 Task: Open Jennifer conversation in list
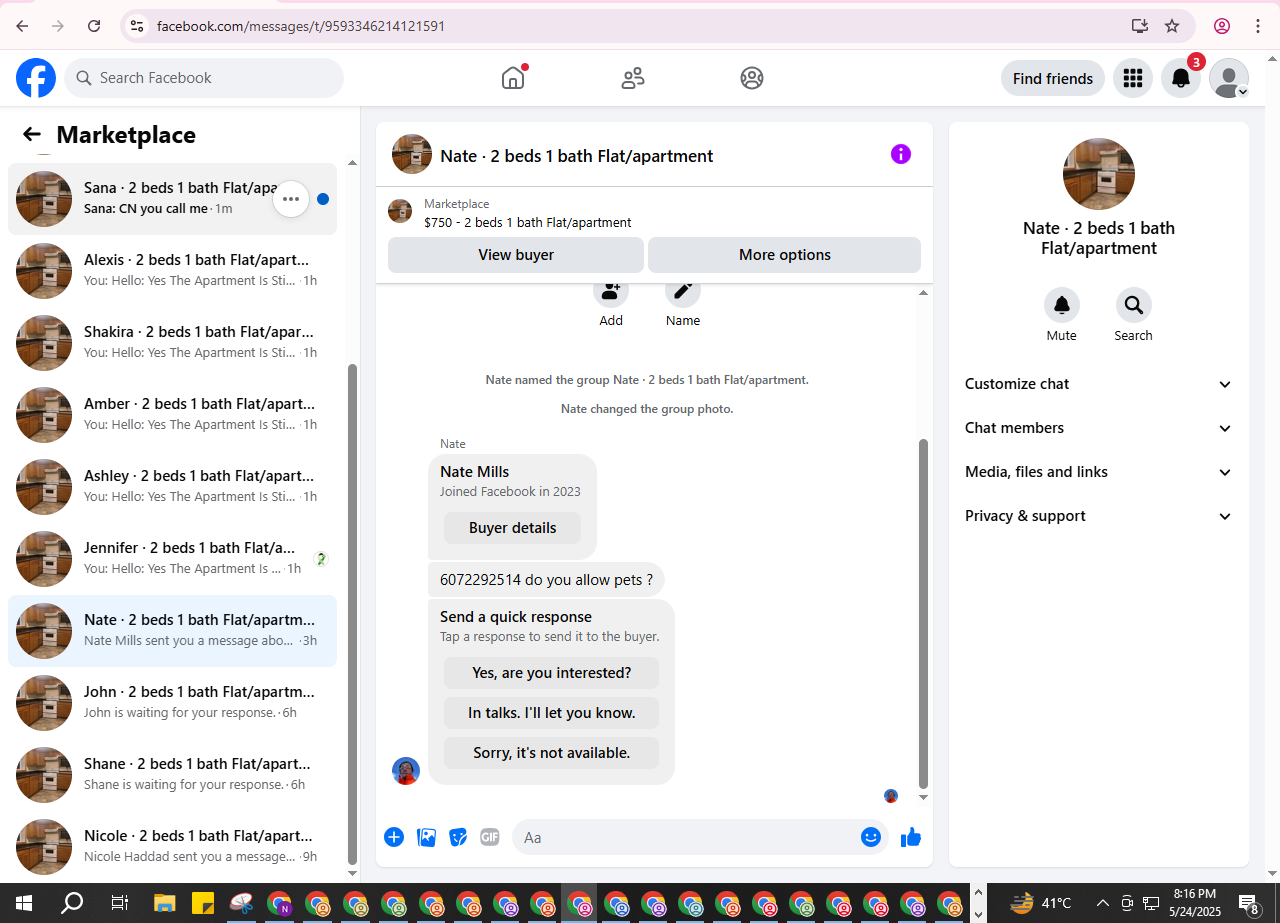[172, 559]
